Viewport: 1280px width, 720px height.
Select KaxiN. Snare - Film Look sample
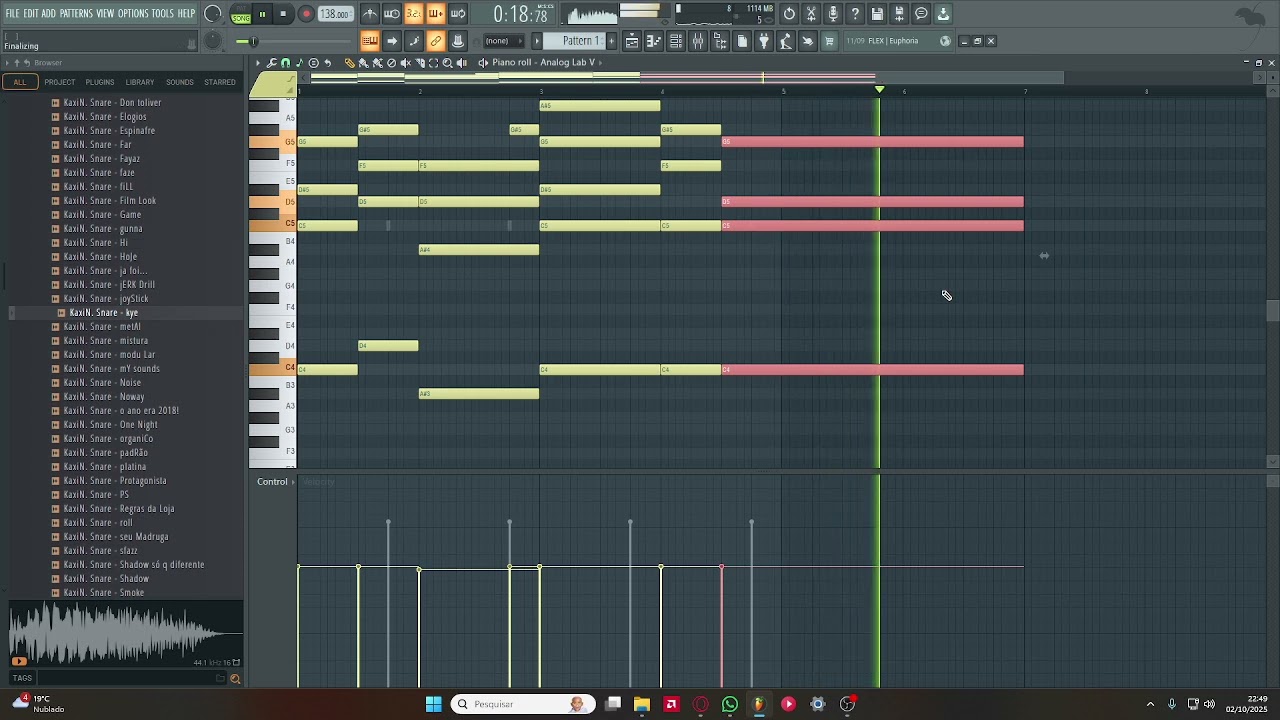pyautogui.click(x=110, y=201)
